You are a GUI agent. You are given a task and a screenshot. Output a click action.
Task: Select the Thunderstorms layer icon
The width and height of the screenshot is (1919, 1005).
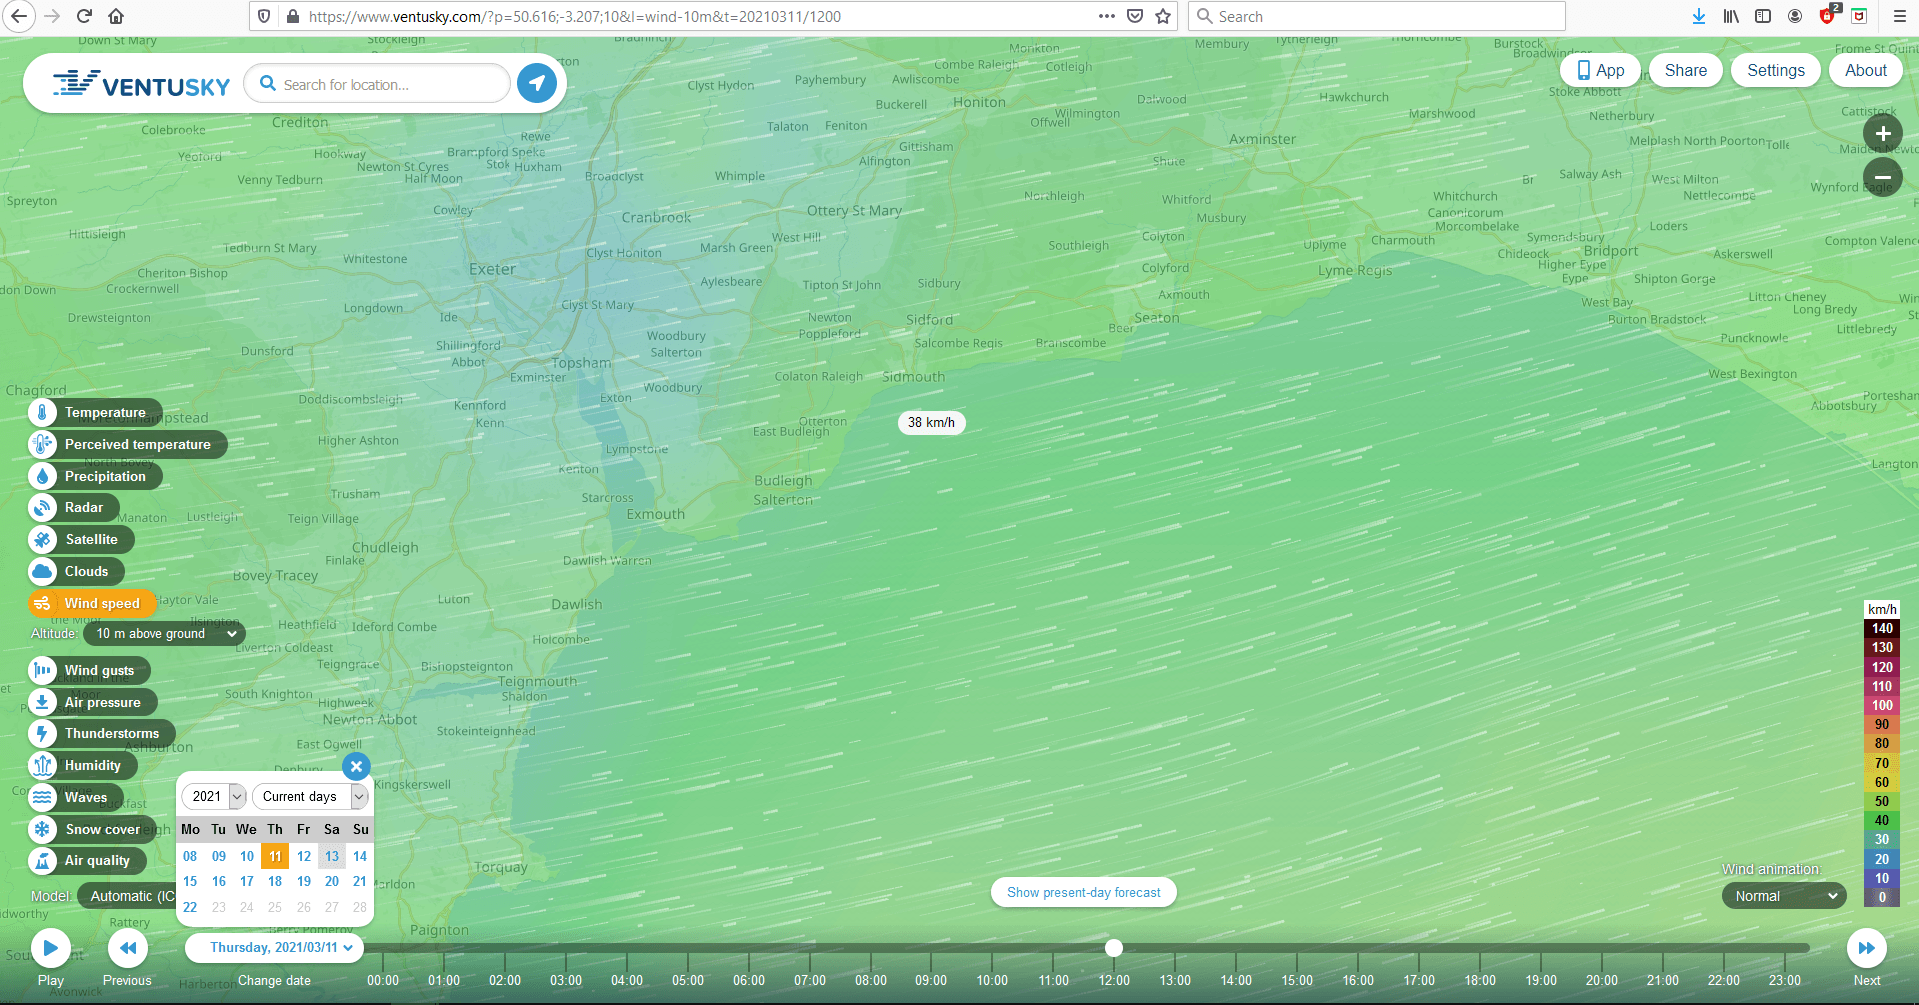42,734
